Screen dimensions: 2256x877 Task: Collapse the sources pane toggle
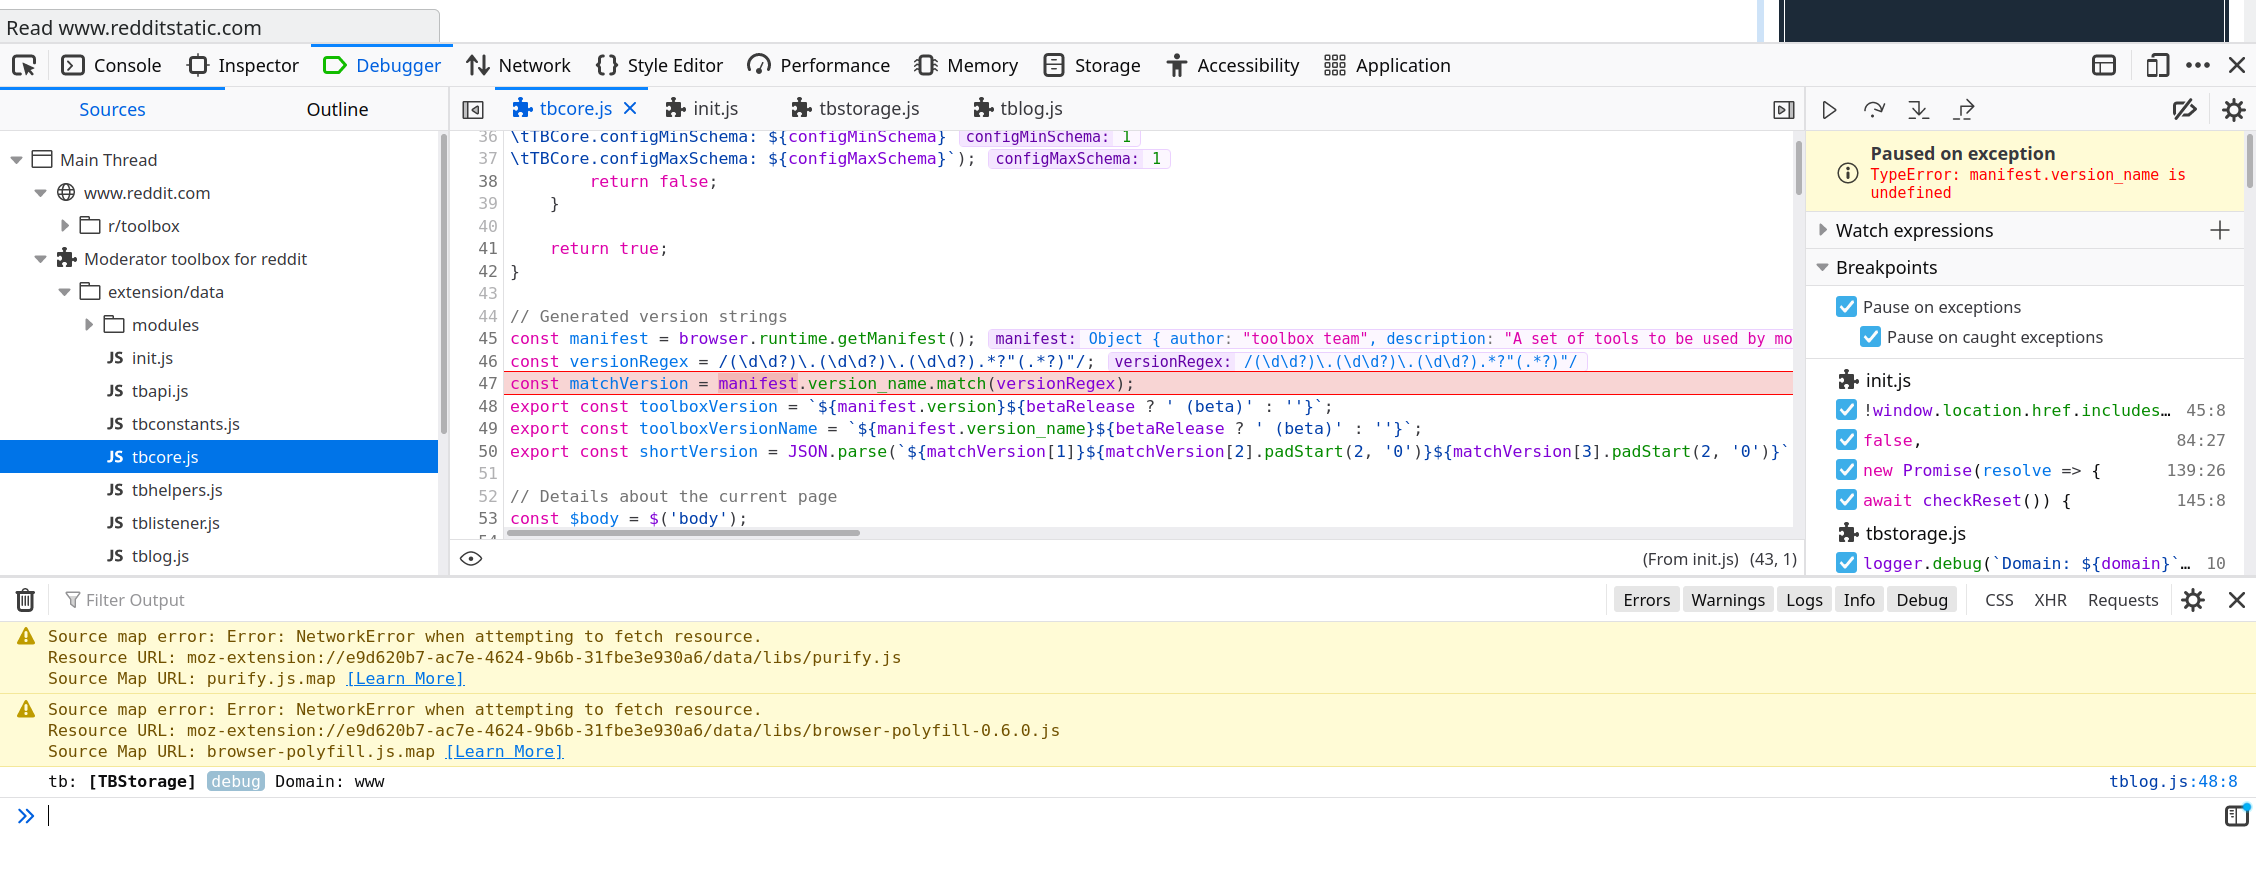coord(473,110)
